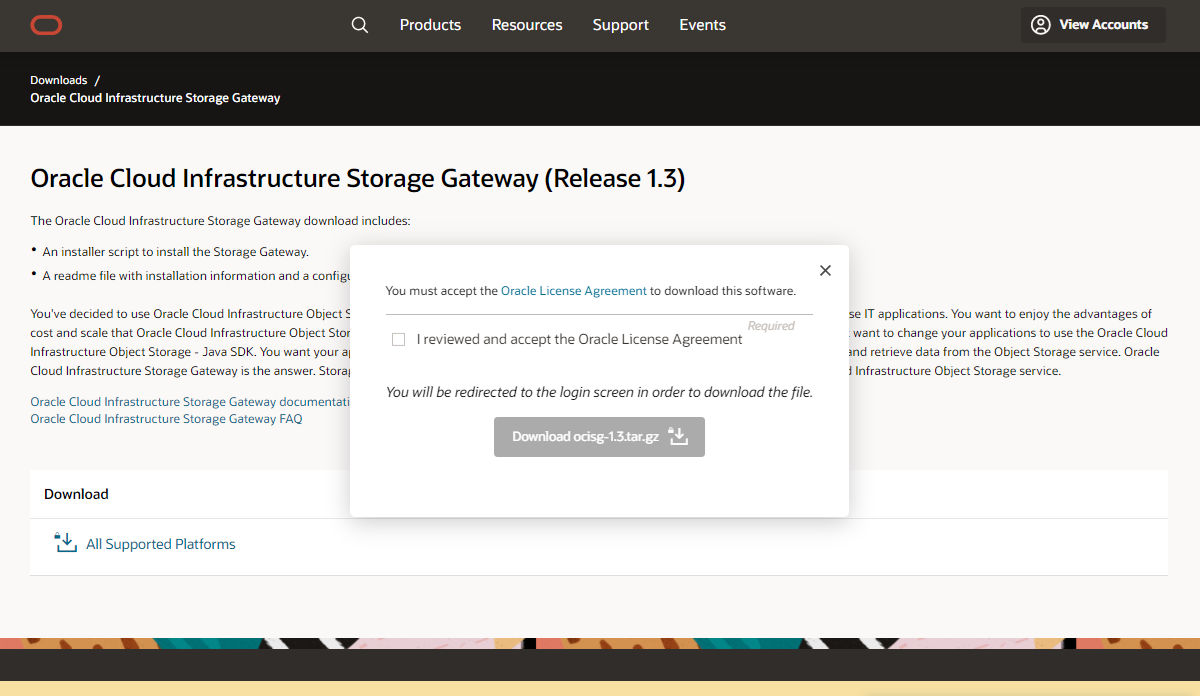The height and width of the screenshot is (696, 1200).
Task: Click Download ocisg-1.3.tar.gz button label
Action: [x=585, y=437]
